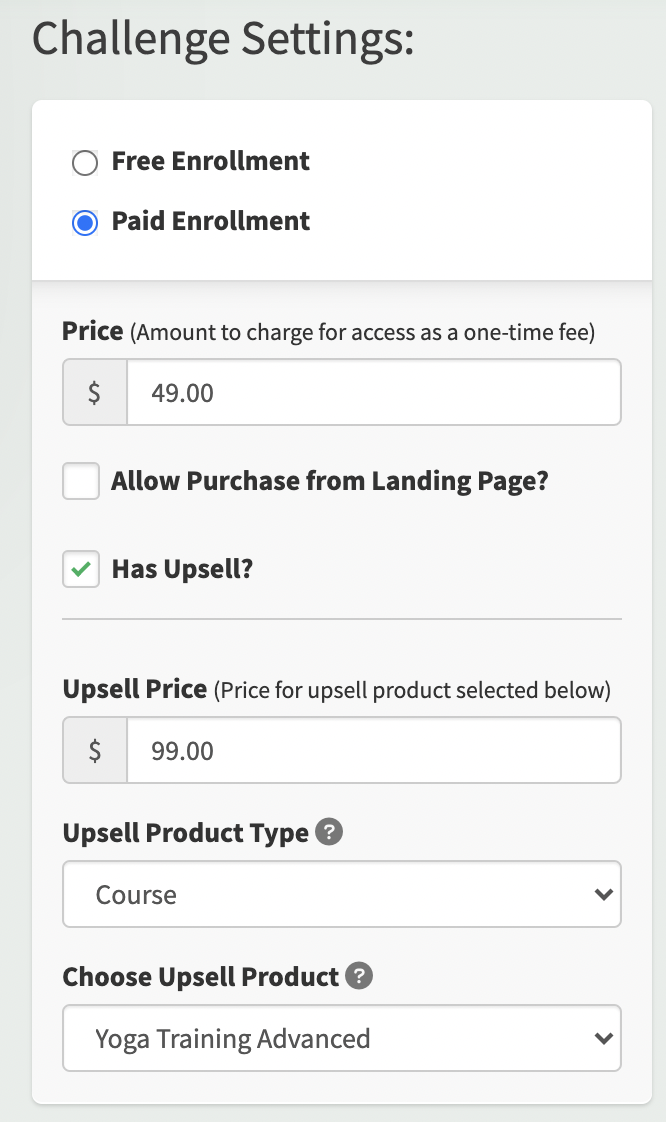Enable Allow Purchase from Landing Page checkbox
This screenshot has width=666, height=1122.
tap(81, 481)
